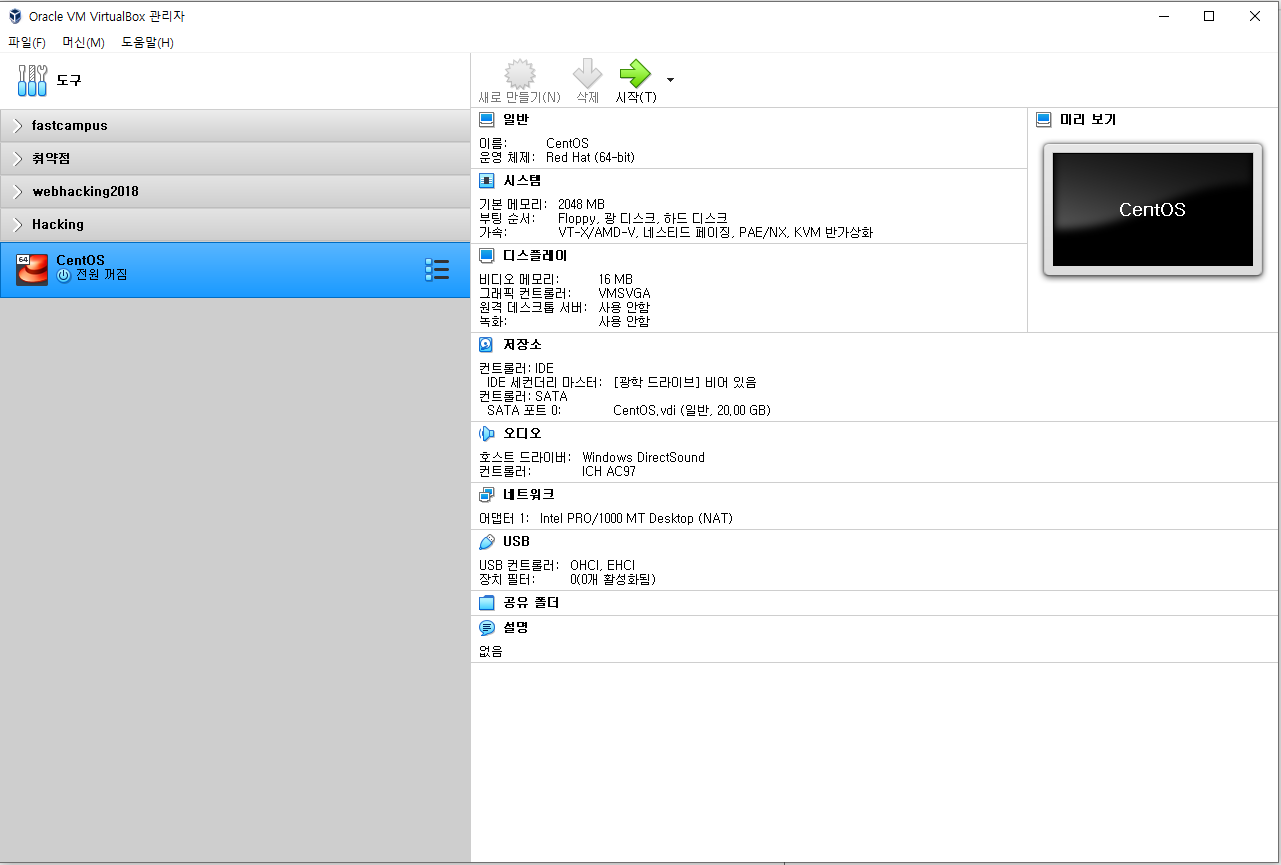Click the '미리 보기' preview heading
The height and width of the screenshot is (865, 1281).
[1088, 119]
